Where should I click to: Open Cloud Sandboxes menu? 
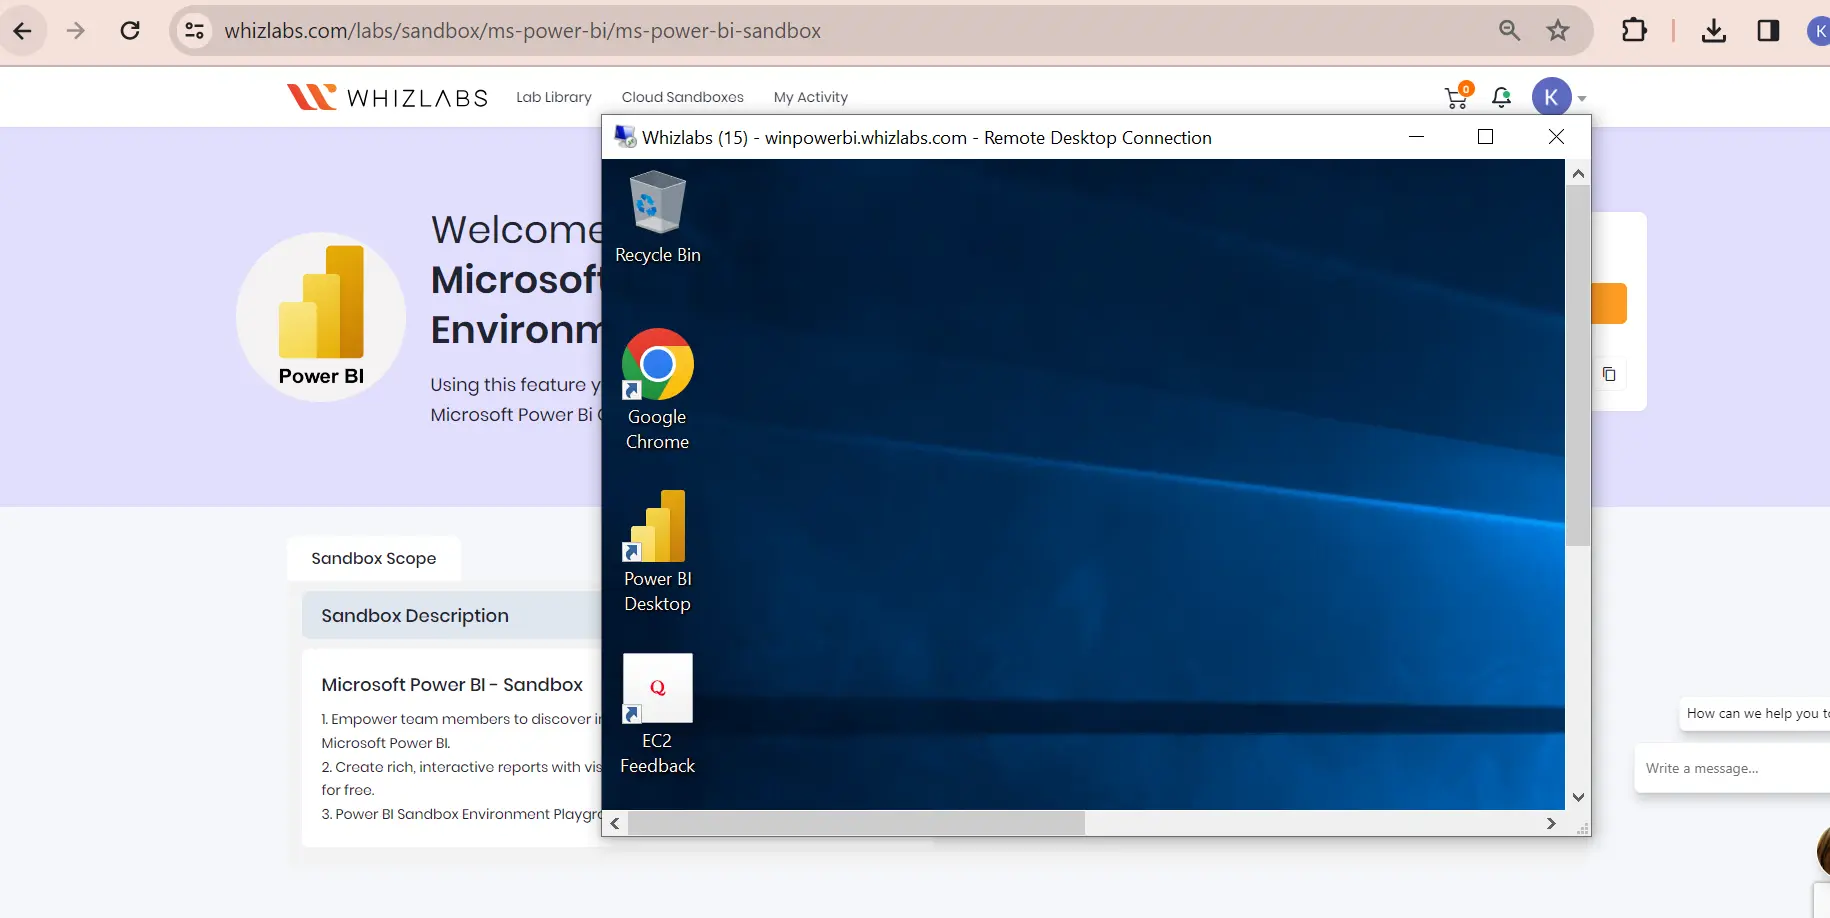(683, 97)
